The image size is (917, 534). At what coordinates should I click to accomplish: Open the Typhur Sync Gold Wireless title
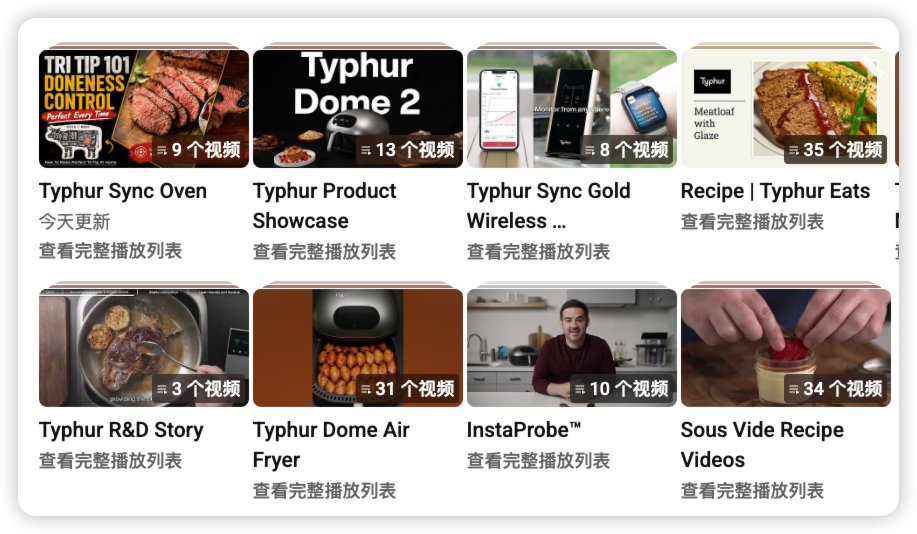coord(549,206)
